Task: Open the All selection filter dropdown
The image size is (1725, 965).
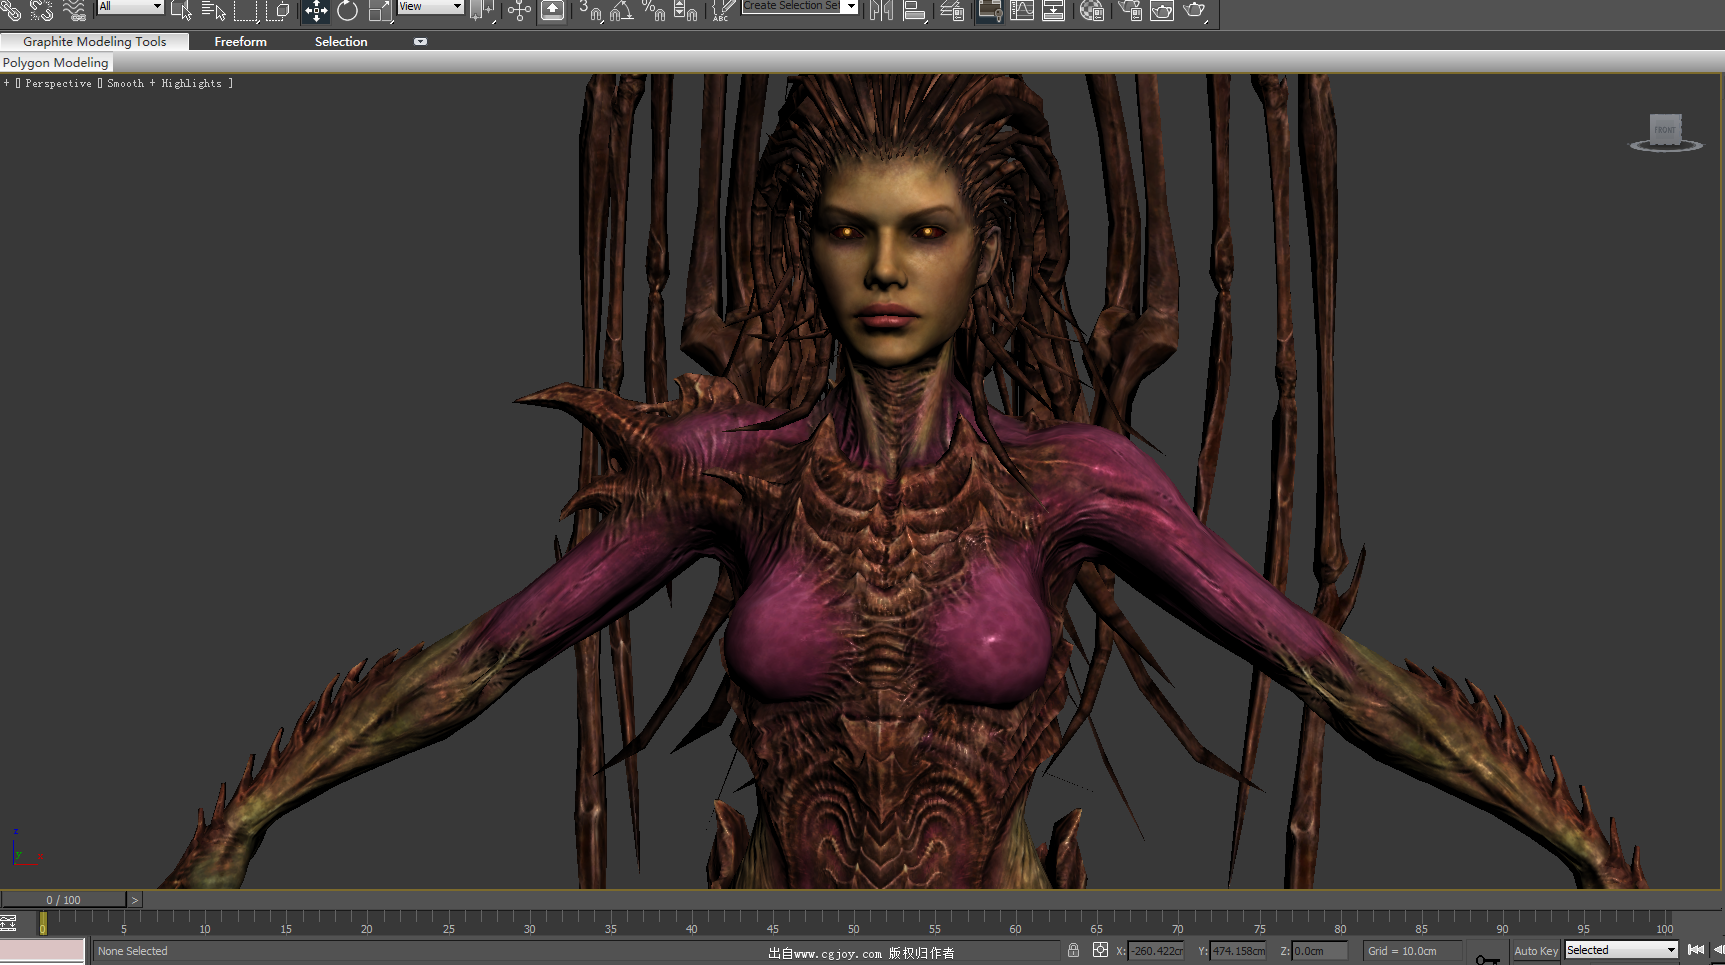Action: coord(130,6)
